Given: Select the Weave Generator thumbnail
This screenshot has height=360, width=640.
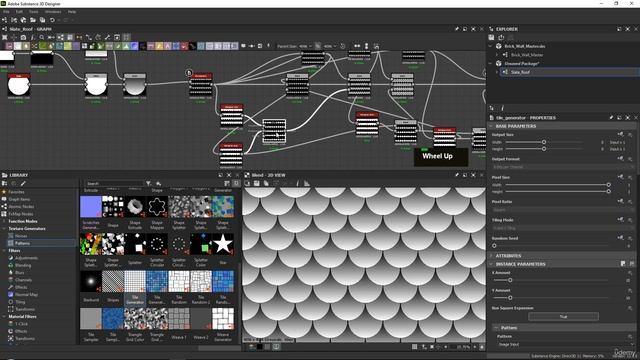Looking at the screenshot, I should (223, 319).
